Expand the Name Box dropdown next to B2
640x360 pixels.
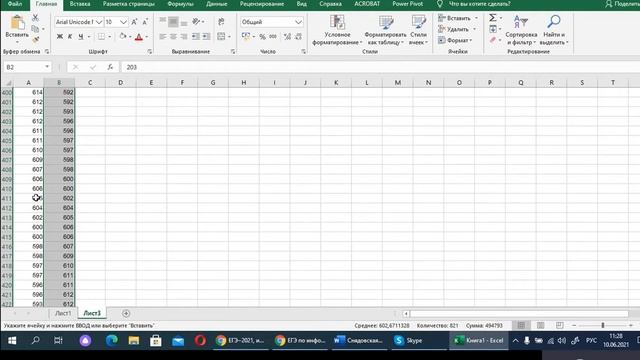click(x=47, y=67)
